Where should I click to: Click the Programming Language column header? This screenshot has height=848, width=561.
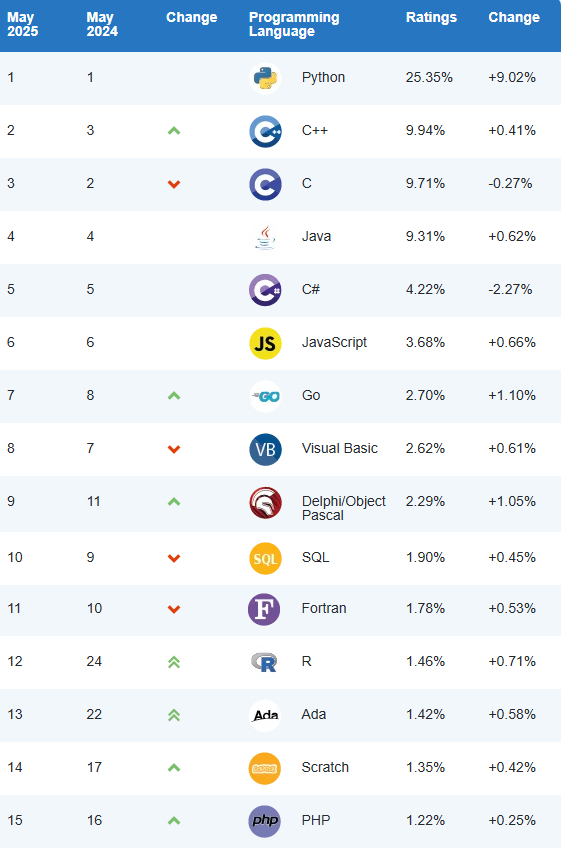click(294, 24)
